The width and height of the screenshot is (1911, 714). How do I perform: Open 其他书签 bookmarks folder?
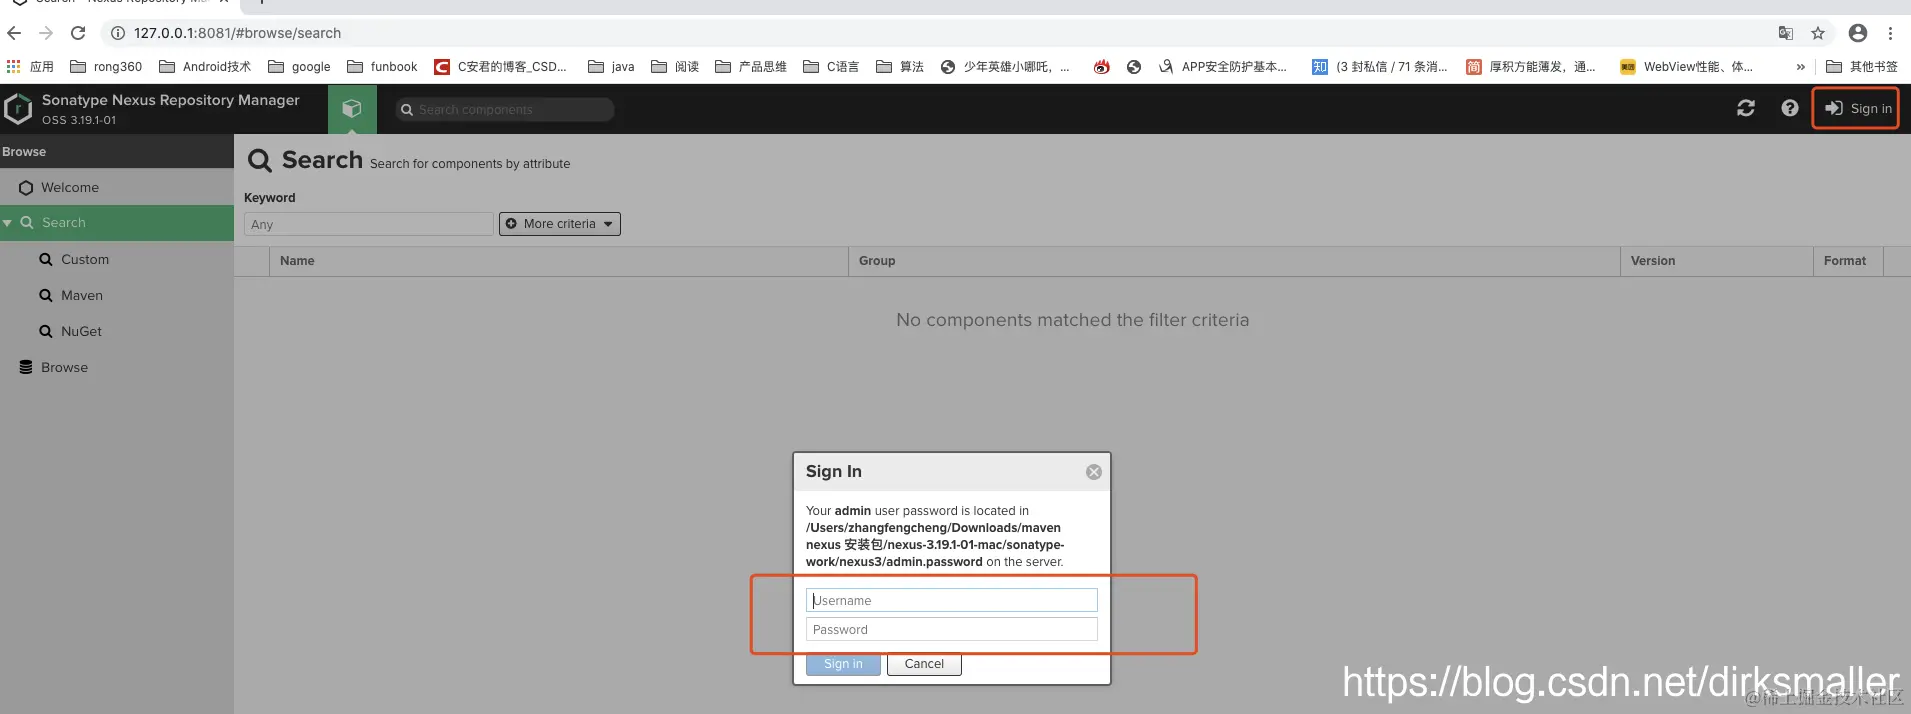(x=1862, y=67)
